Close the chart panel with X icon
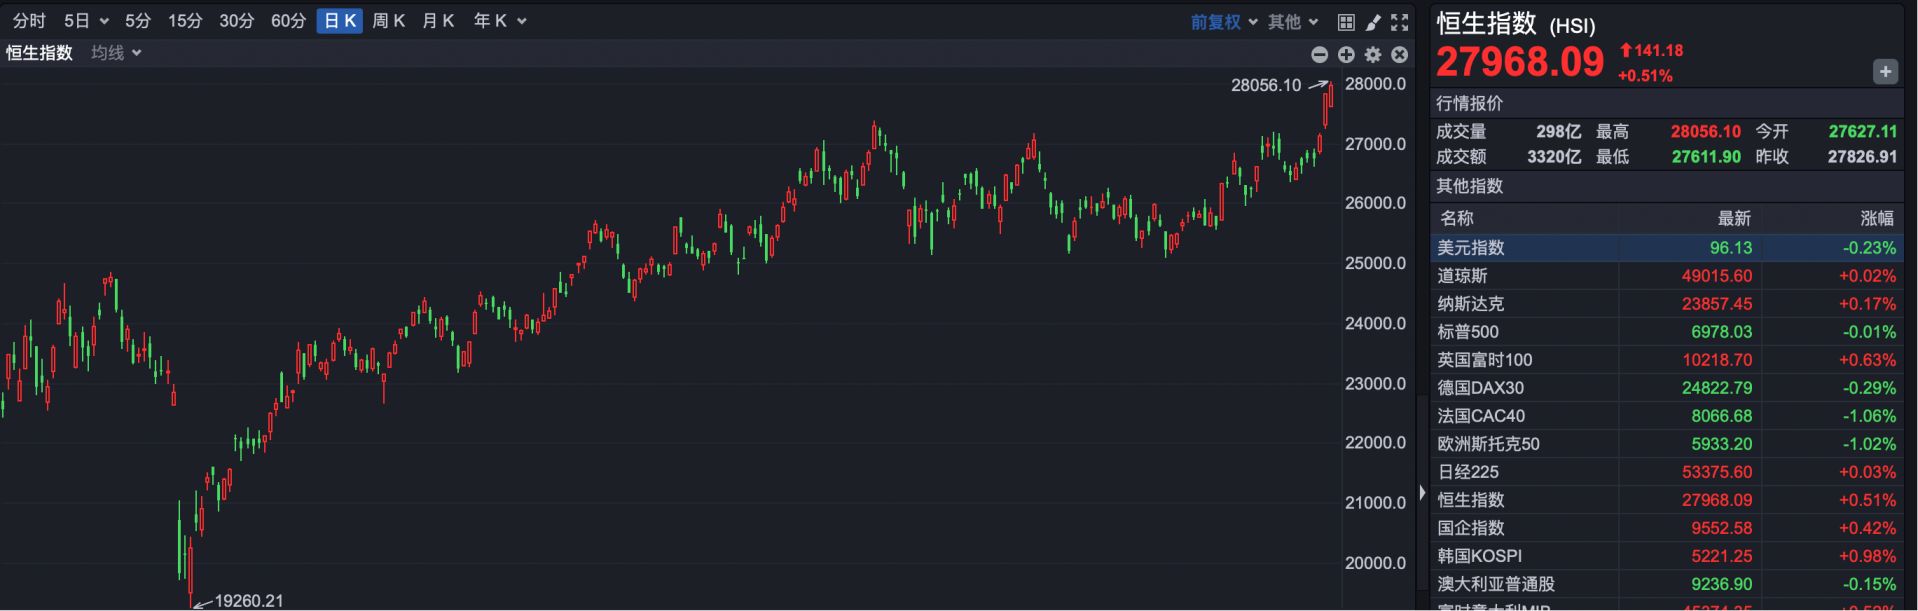The image size is (1918, 611). 1400,55
